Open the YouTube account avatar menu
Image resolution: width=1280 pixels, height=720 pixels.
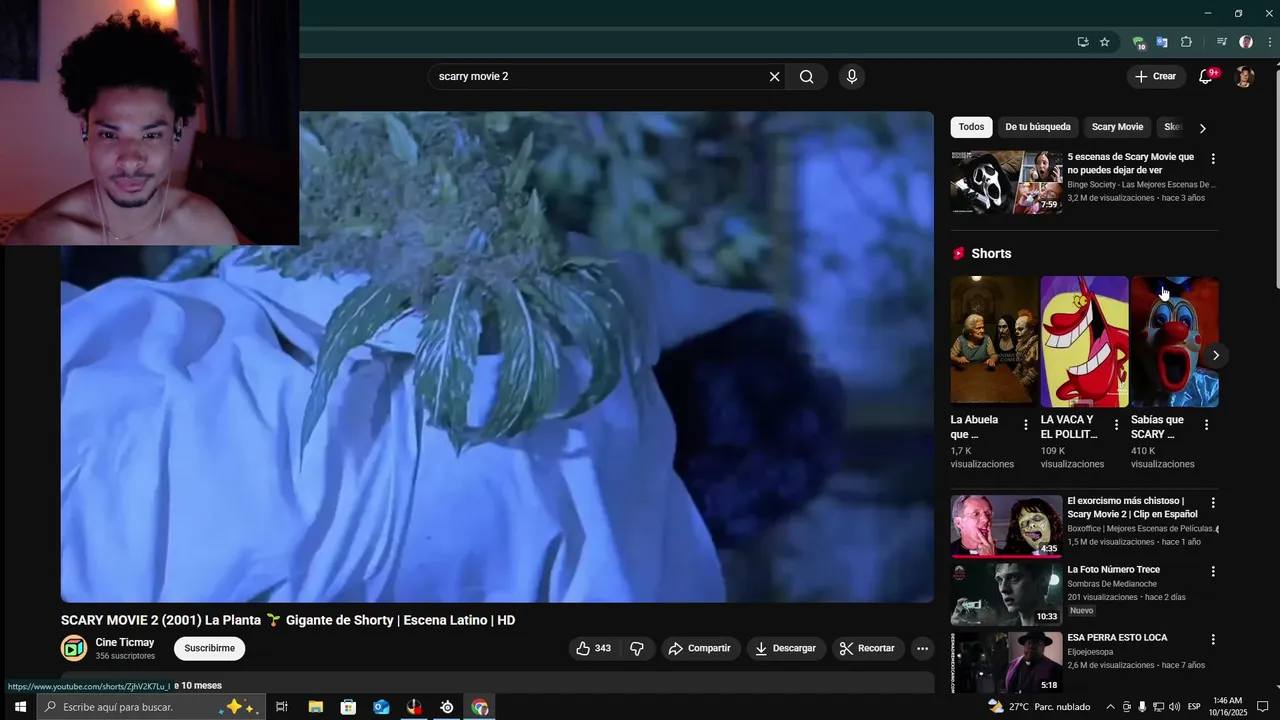tap(1244, 77)
